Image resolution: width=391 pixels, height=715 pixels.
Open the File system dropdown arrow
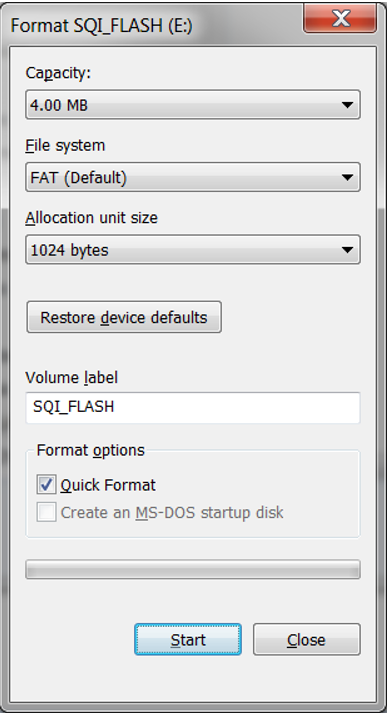(347, 177)
